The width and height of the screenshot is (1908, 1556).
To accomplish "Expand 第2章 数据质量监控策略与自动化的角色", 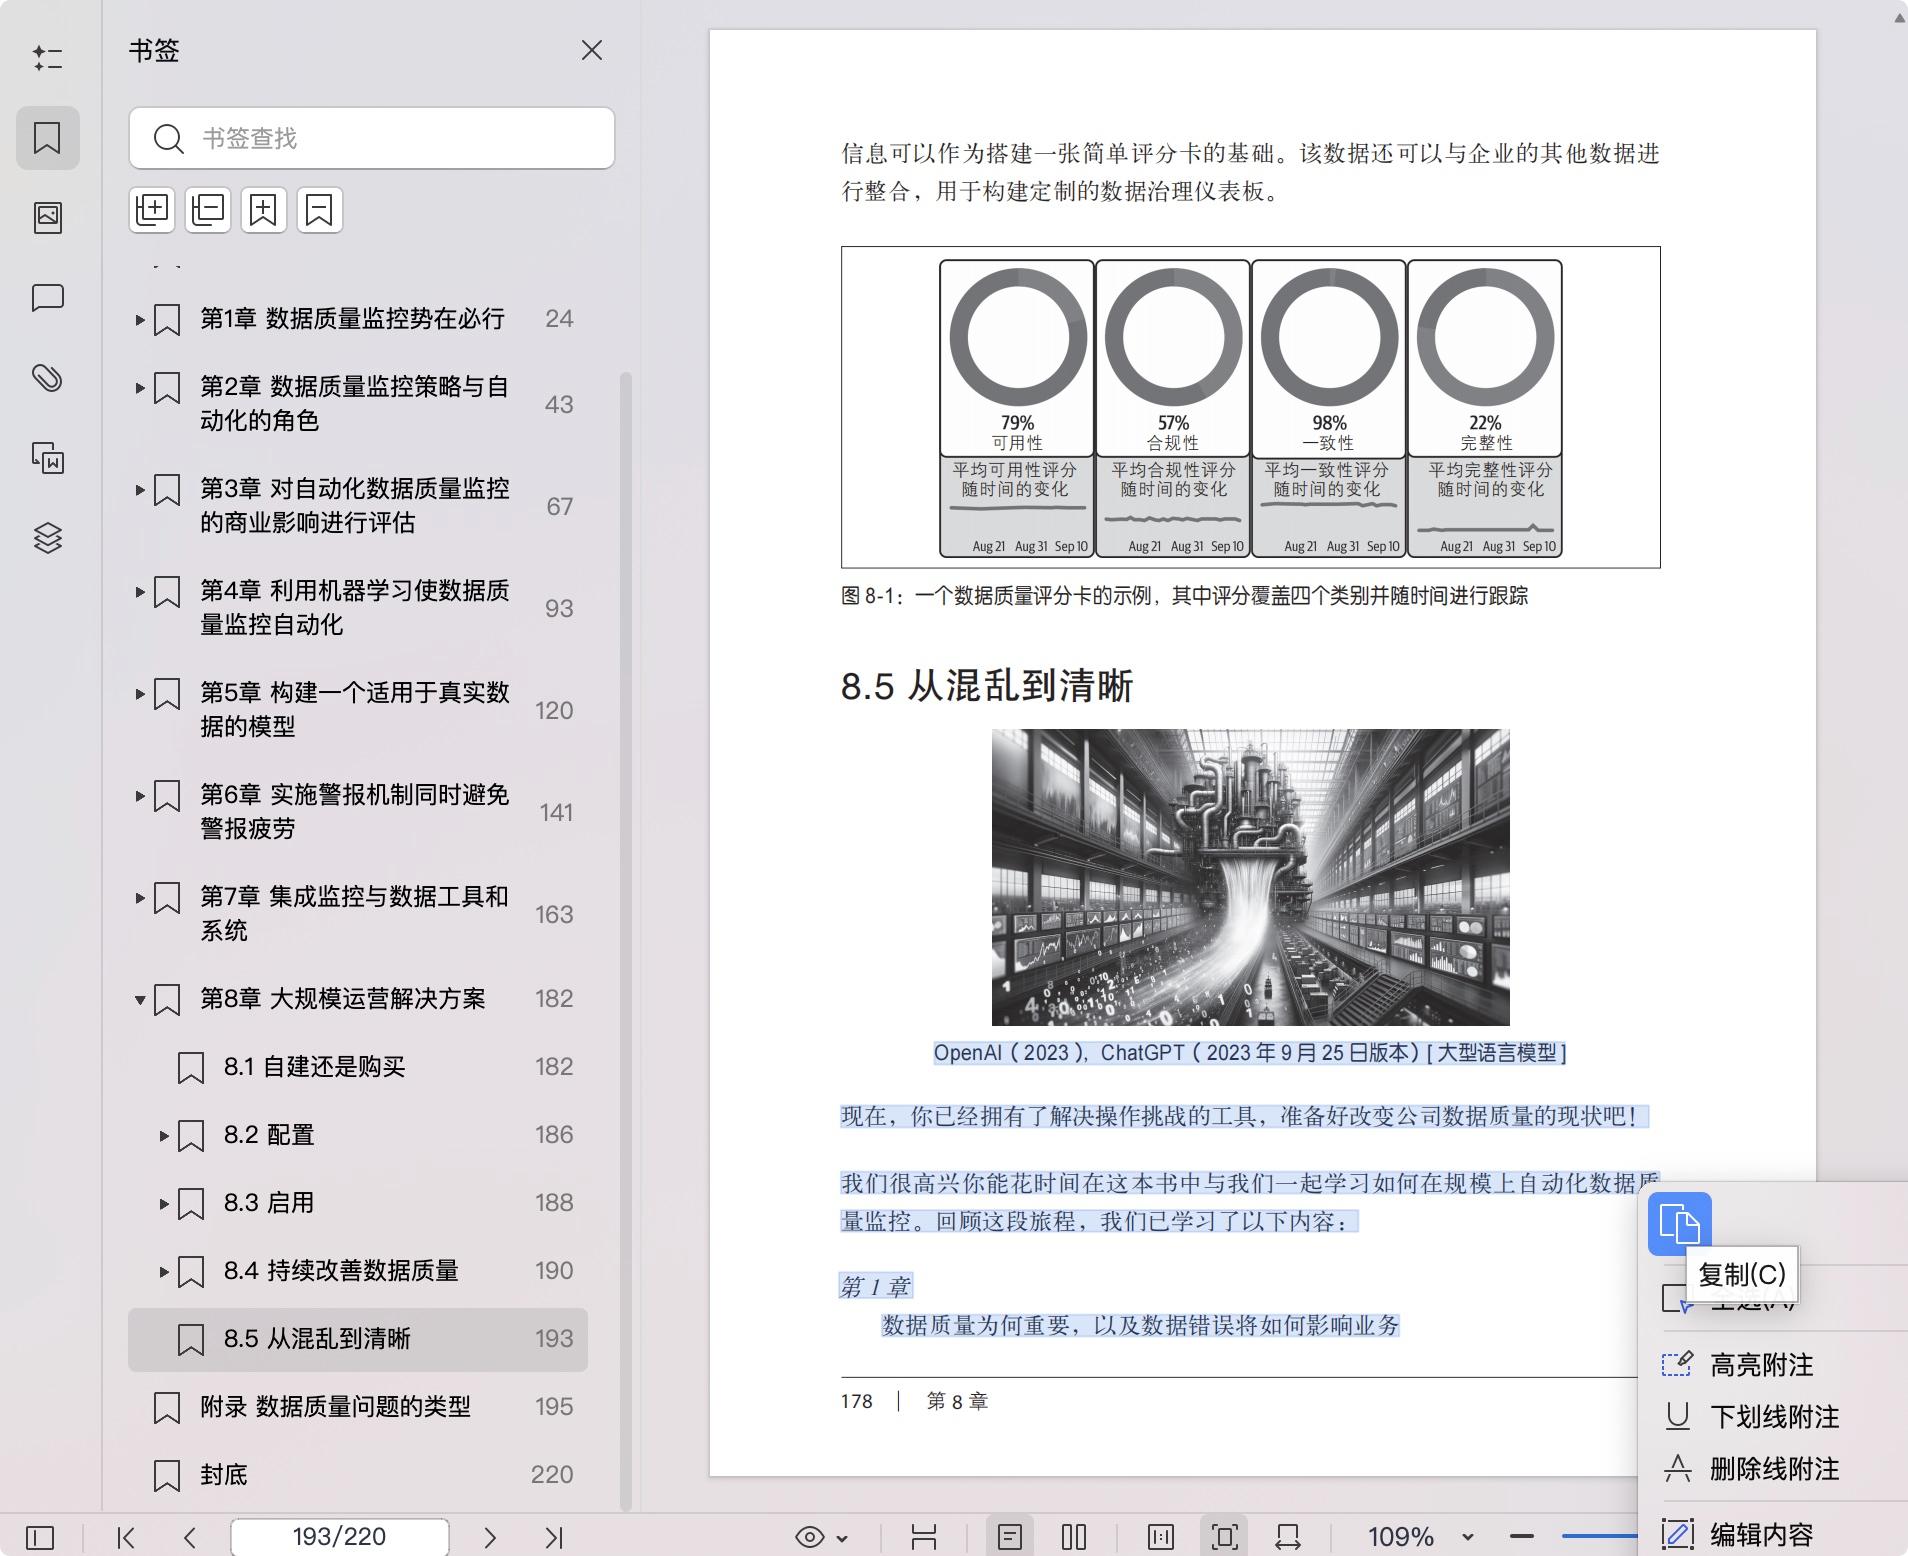I will 140,387.
